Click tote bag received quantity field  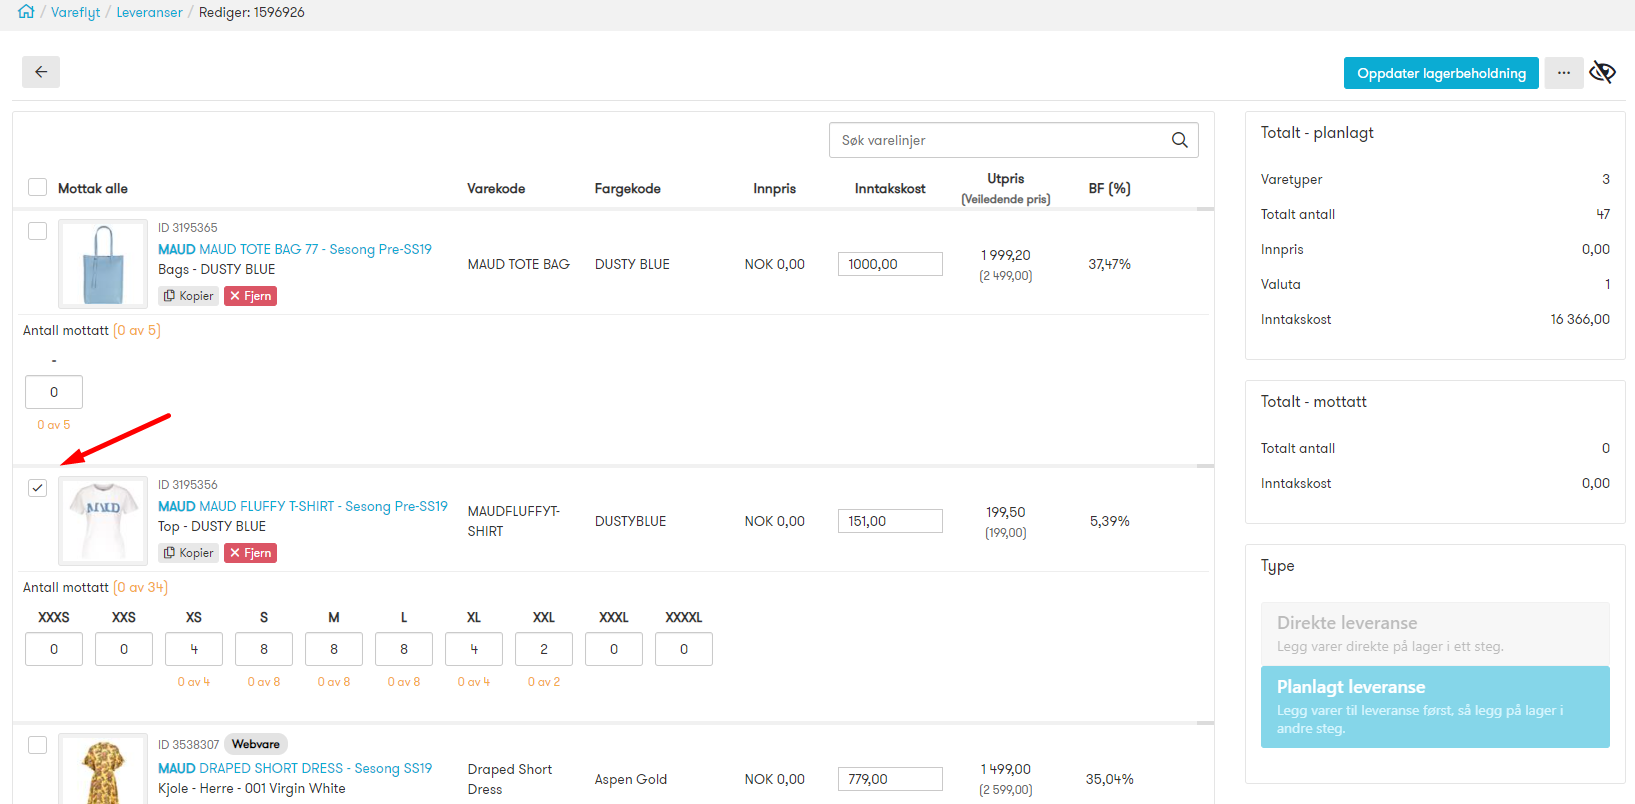pyautogui.click(x=54, y=392)
